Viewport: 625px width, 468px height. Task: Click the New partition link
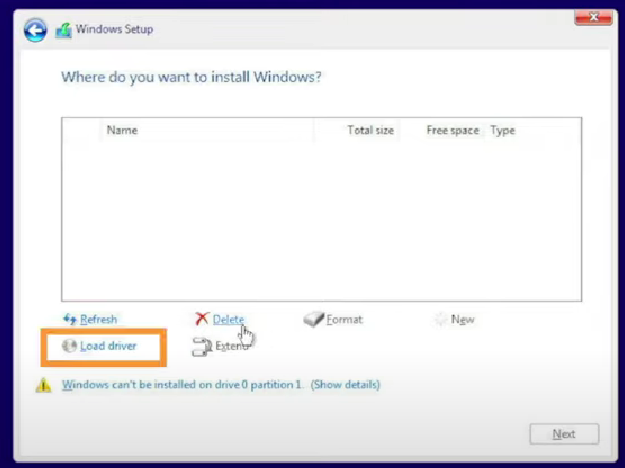point(462,319)
